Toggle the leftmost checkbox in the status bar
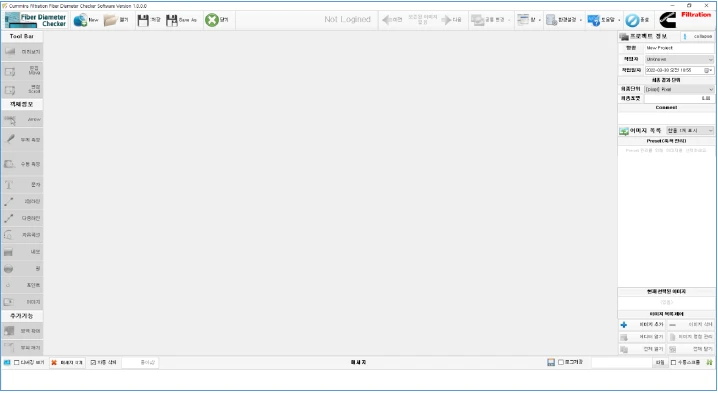The image size is (718, 393). pyautogui.click(x=16, y=362)
